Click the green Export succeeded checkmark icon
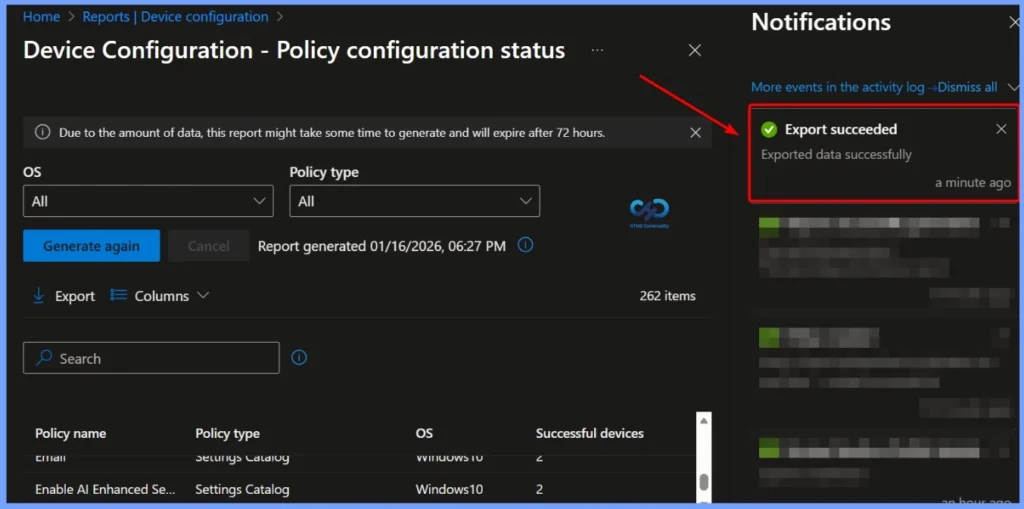 (769, 129)
